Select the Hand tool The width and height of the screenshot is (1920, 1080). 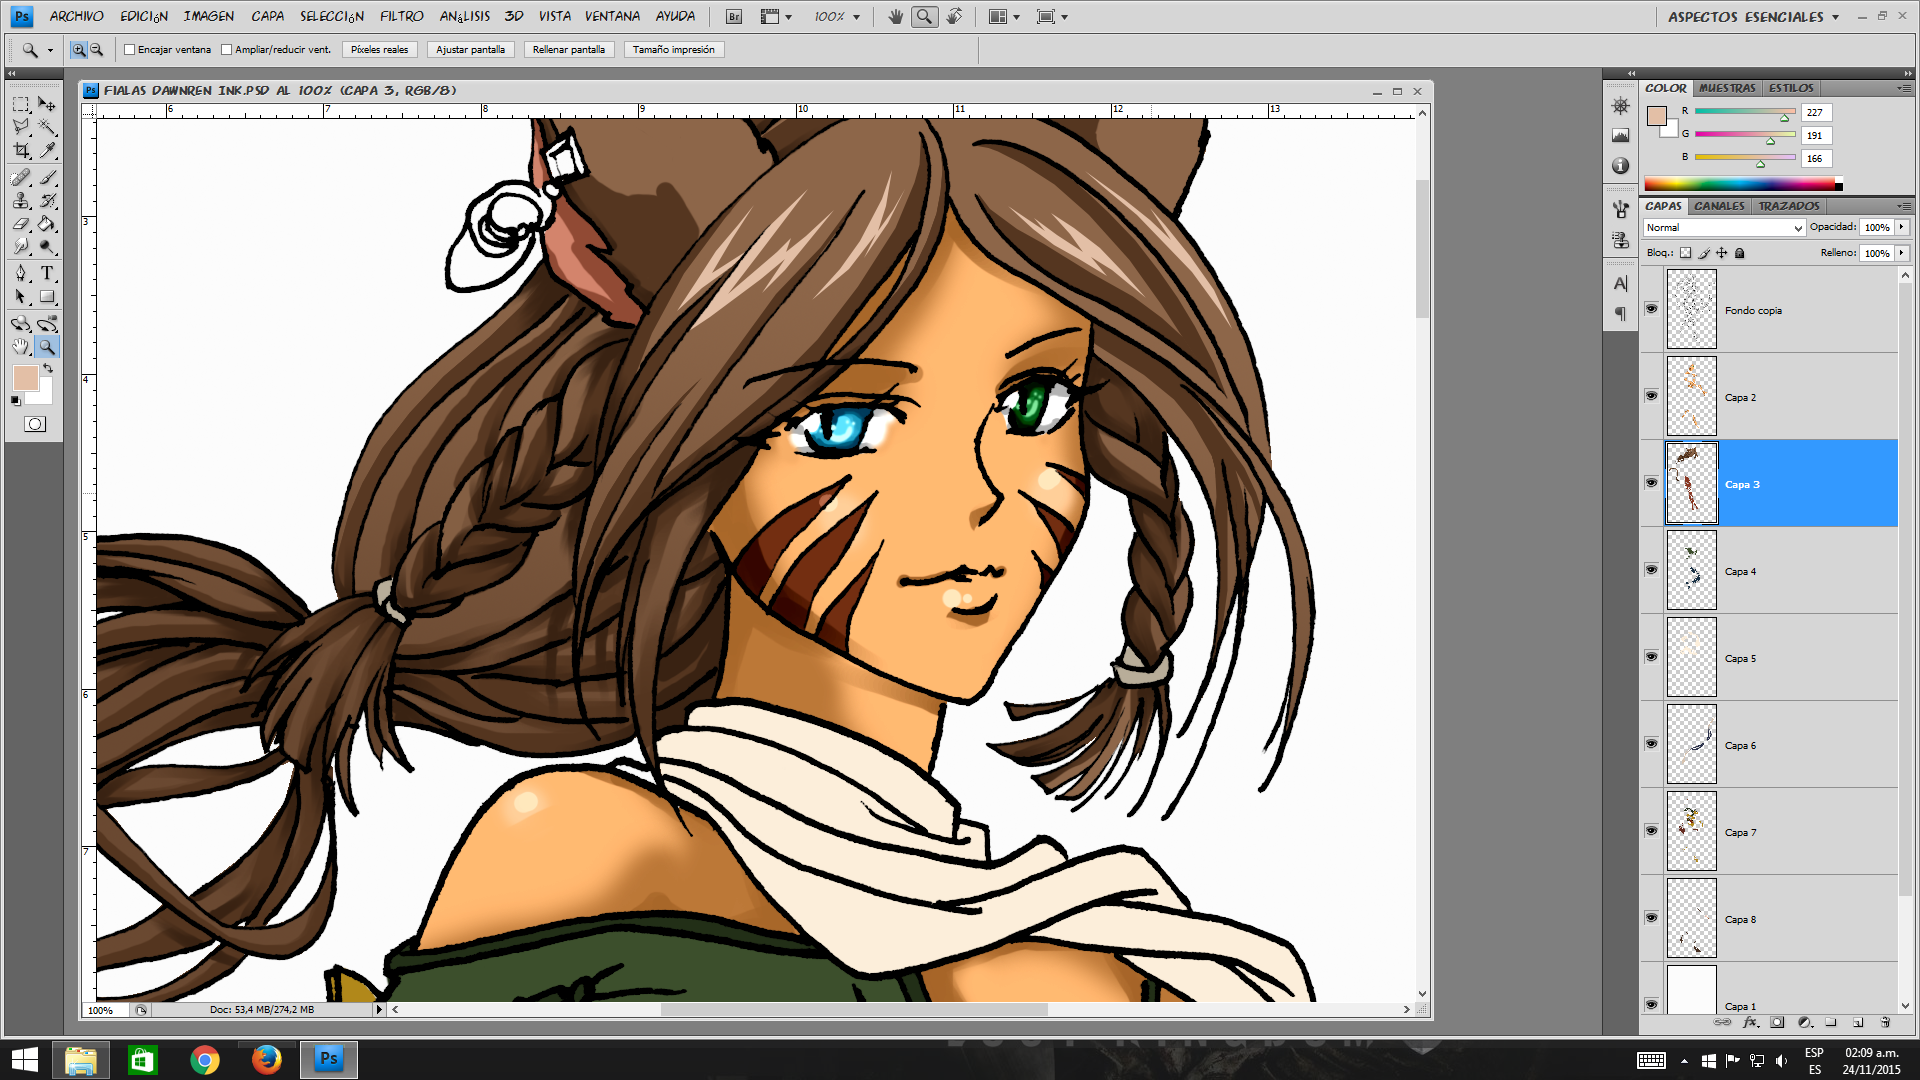pos(20,346)
